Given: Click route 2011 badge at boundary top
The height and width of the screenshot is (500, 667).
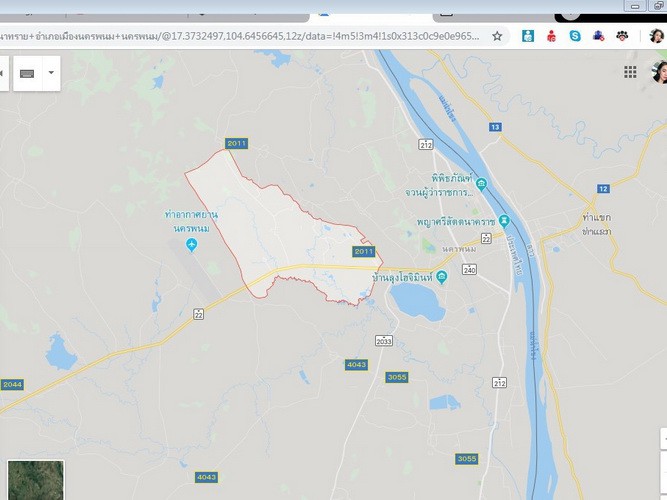Looking at the screenshot, I should point(237,143).
